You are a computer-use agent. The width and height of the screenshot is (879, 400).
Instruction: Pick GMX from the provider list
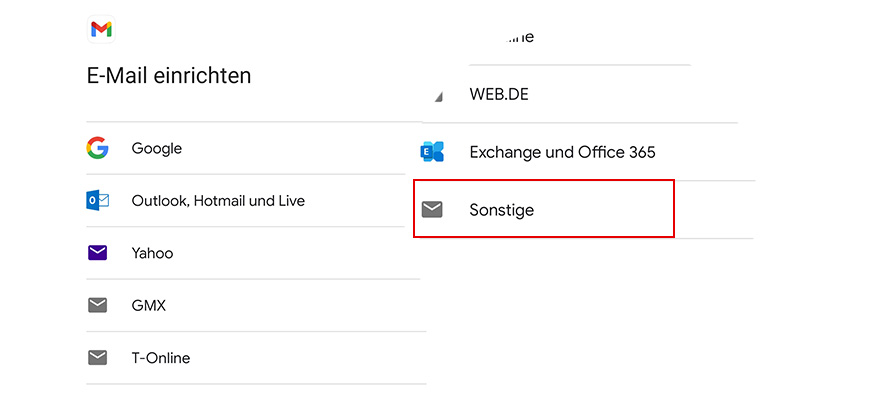(x=149, y=305)
